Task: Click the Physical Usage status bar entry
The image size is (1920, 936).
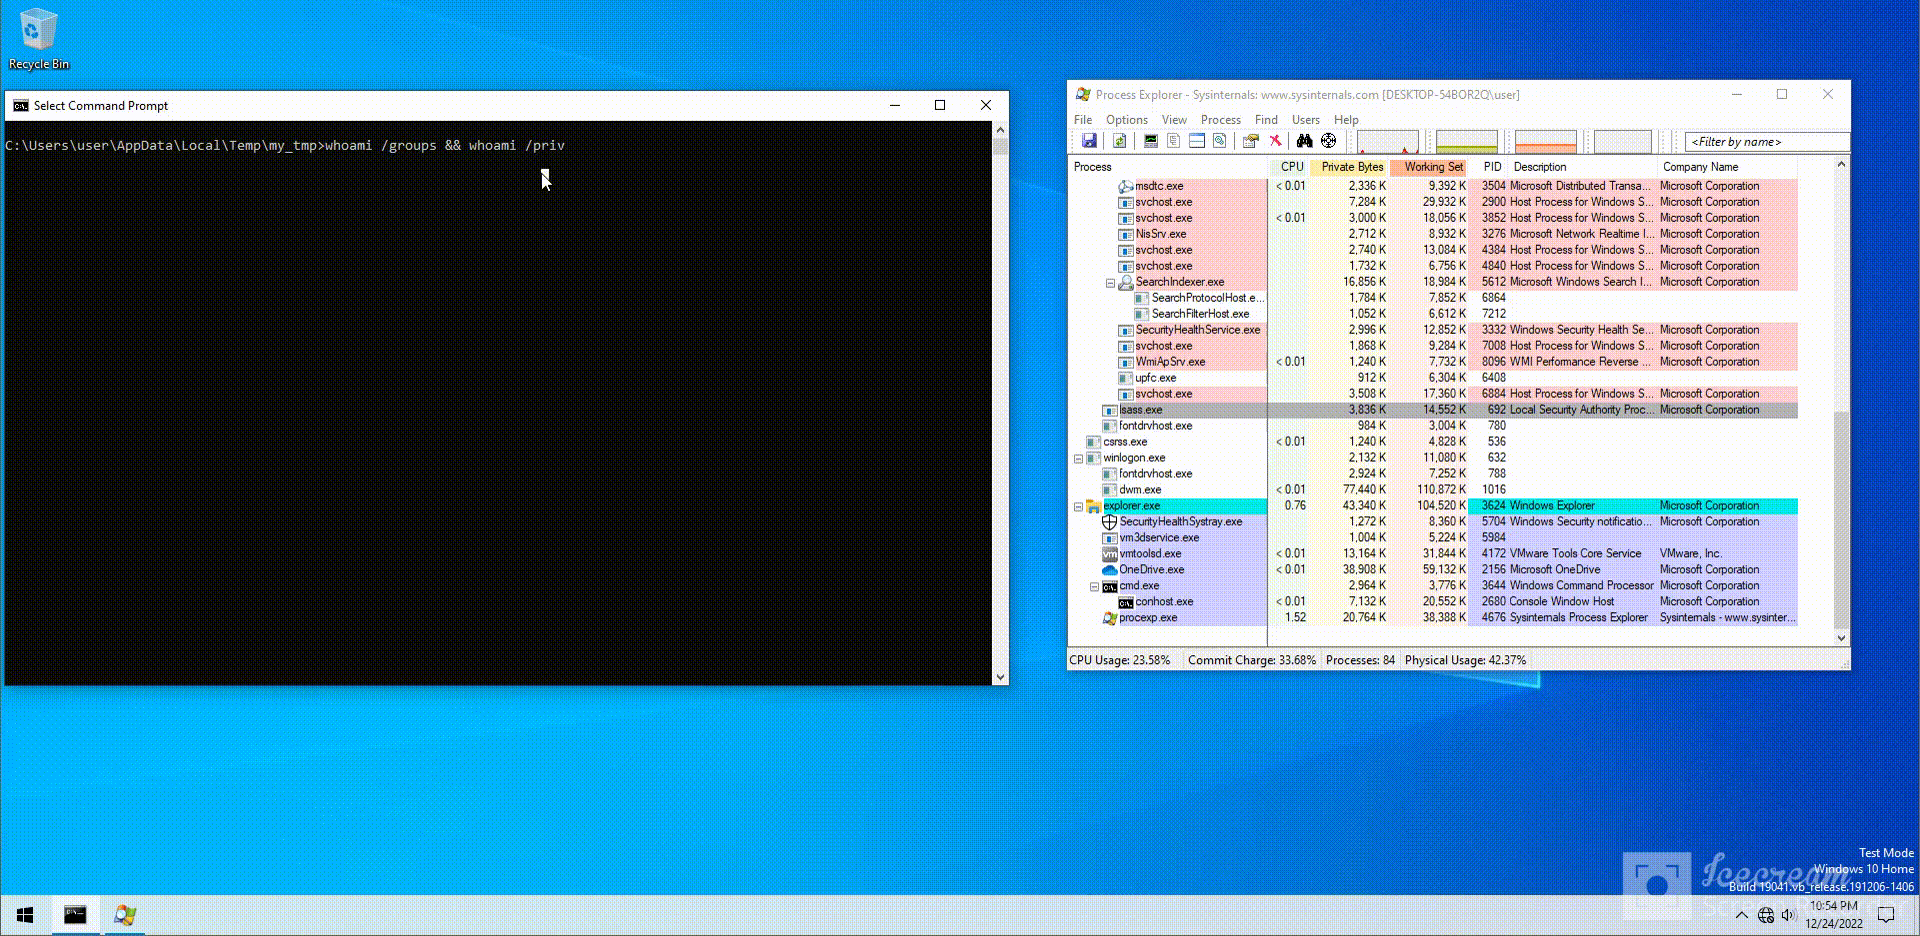Action: click(x=1465, y=660)
